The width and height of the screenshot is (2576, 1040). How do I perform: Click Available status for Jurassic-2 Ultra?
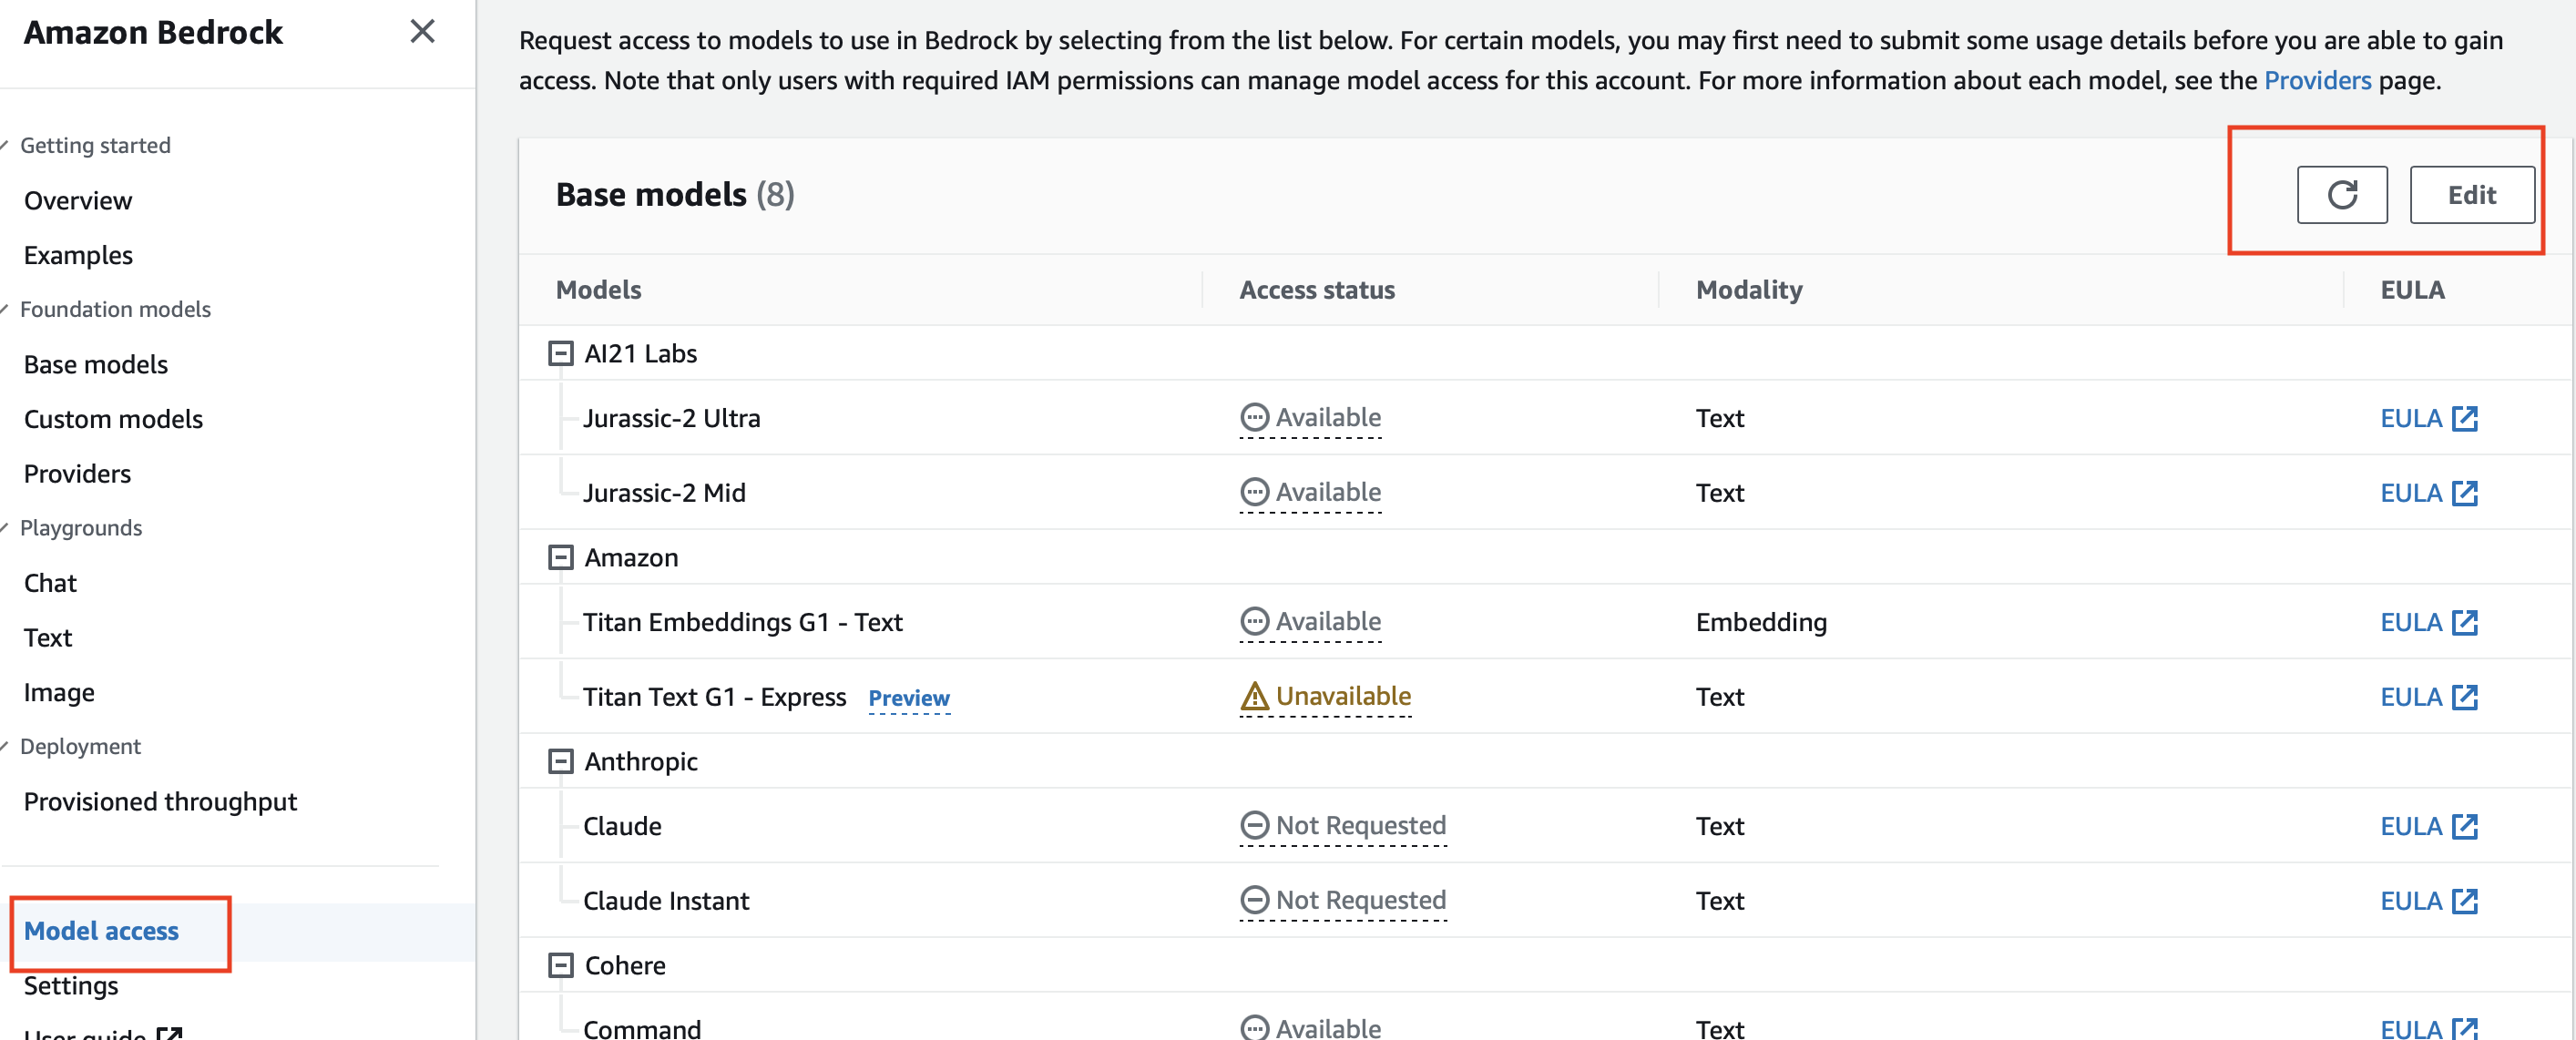(1310, 417)
